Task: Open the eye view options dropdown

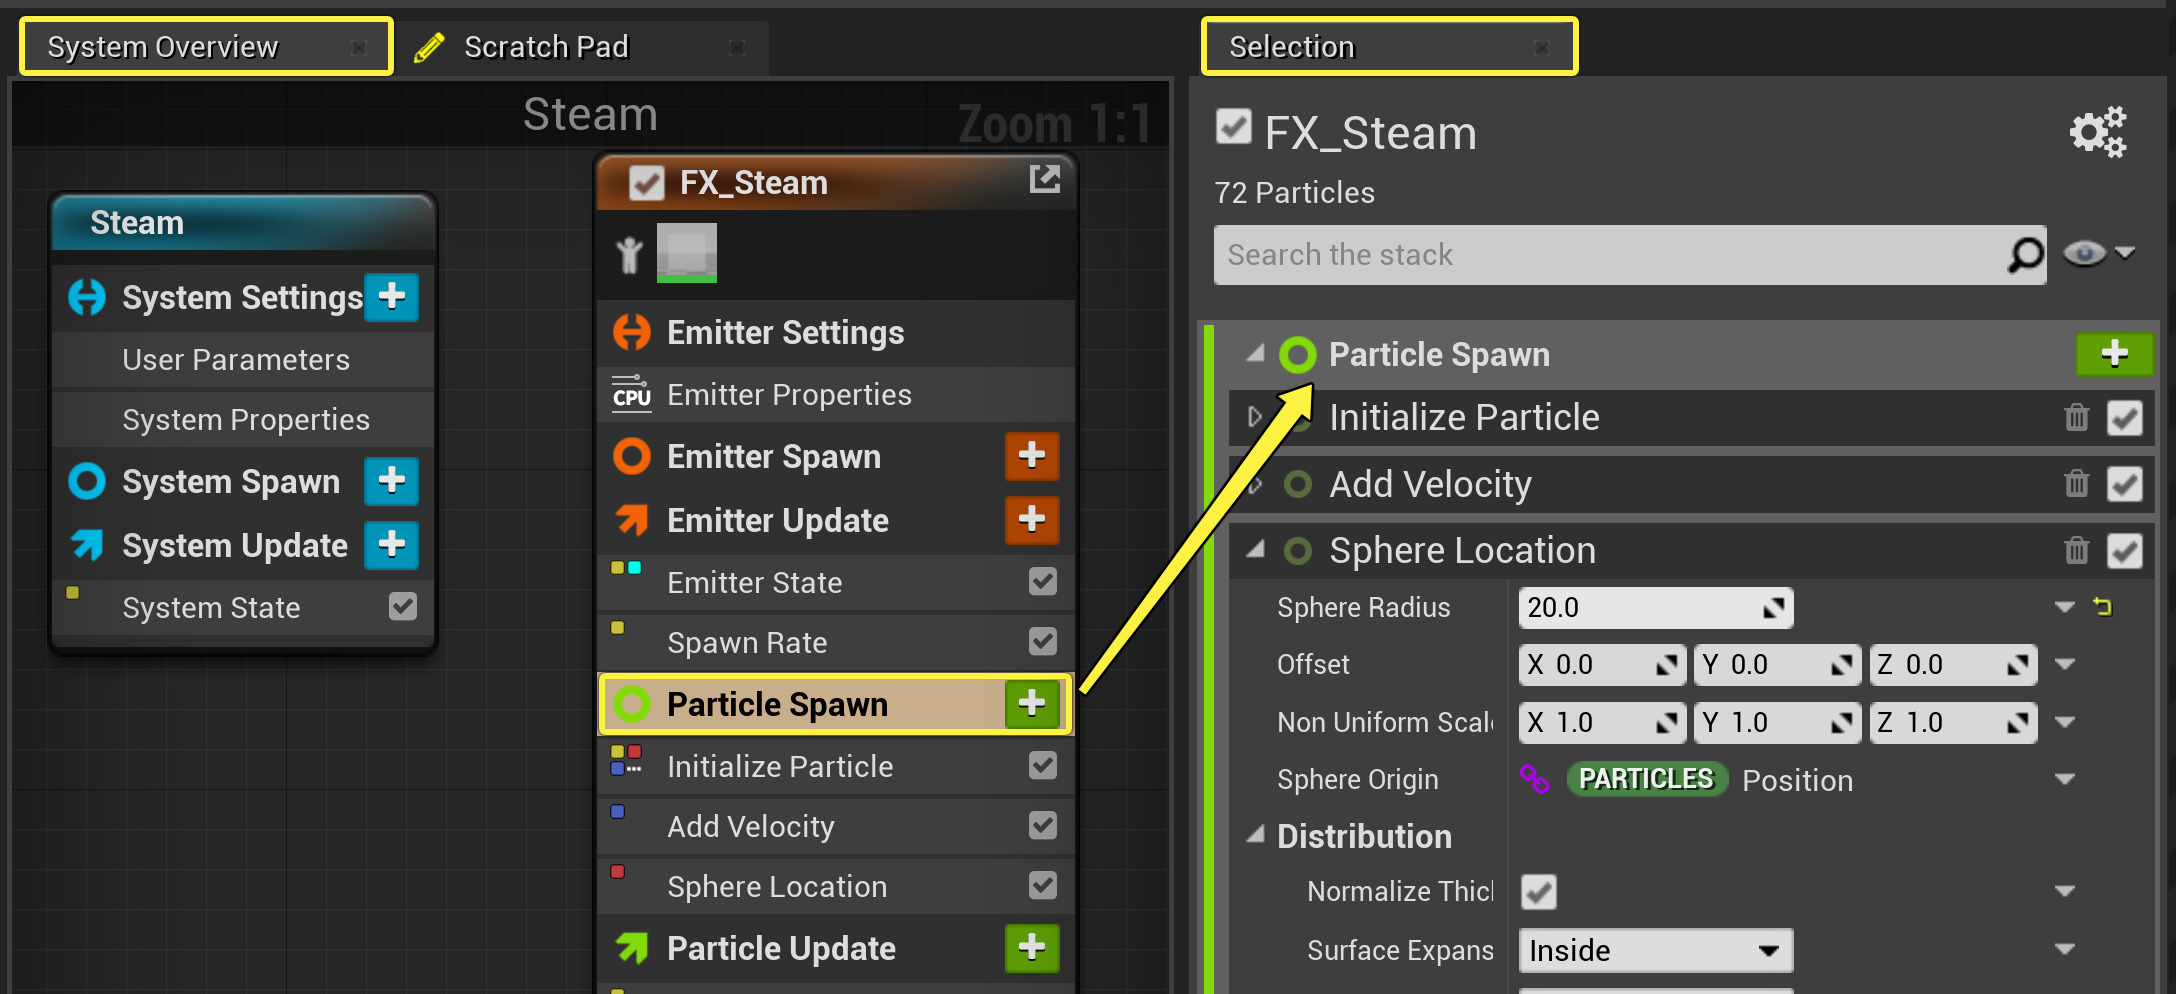Action: [2098, 254]
